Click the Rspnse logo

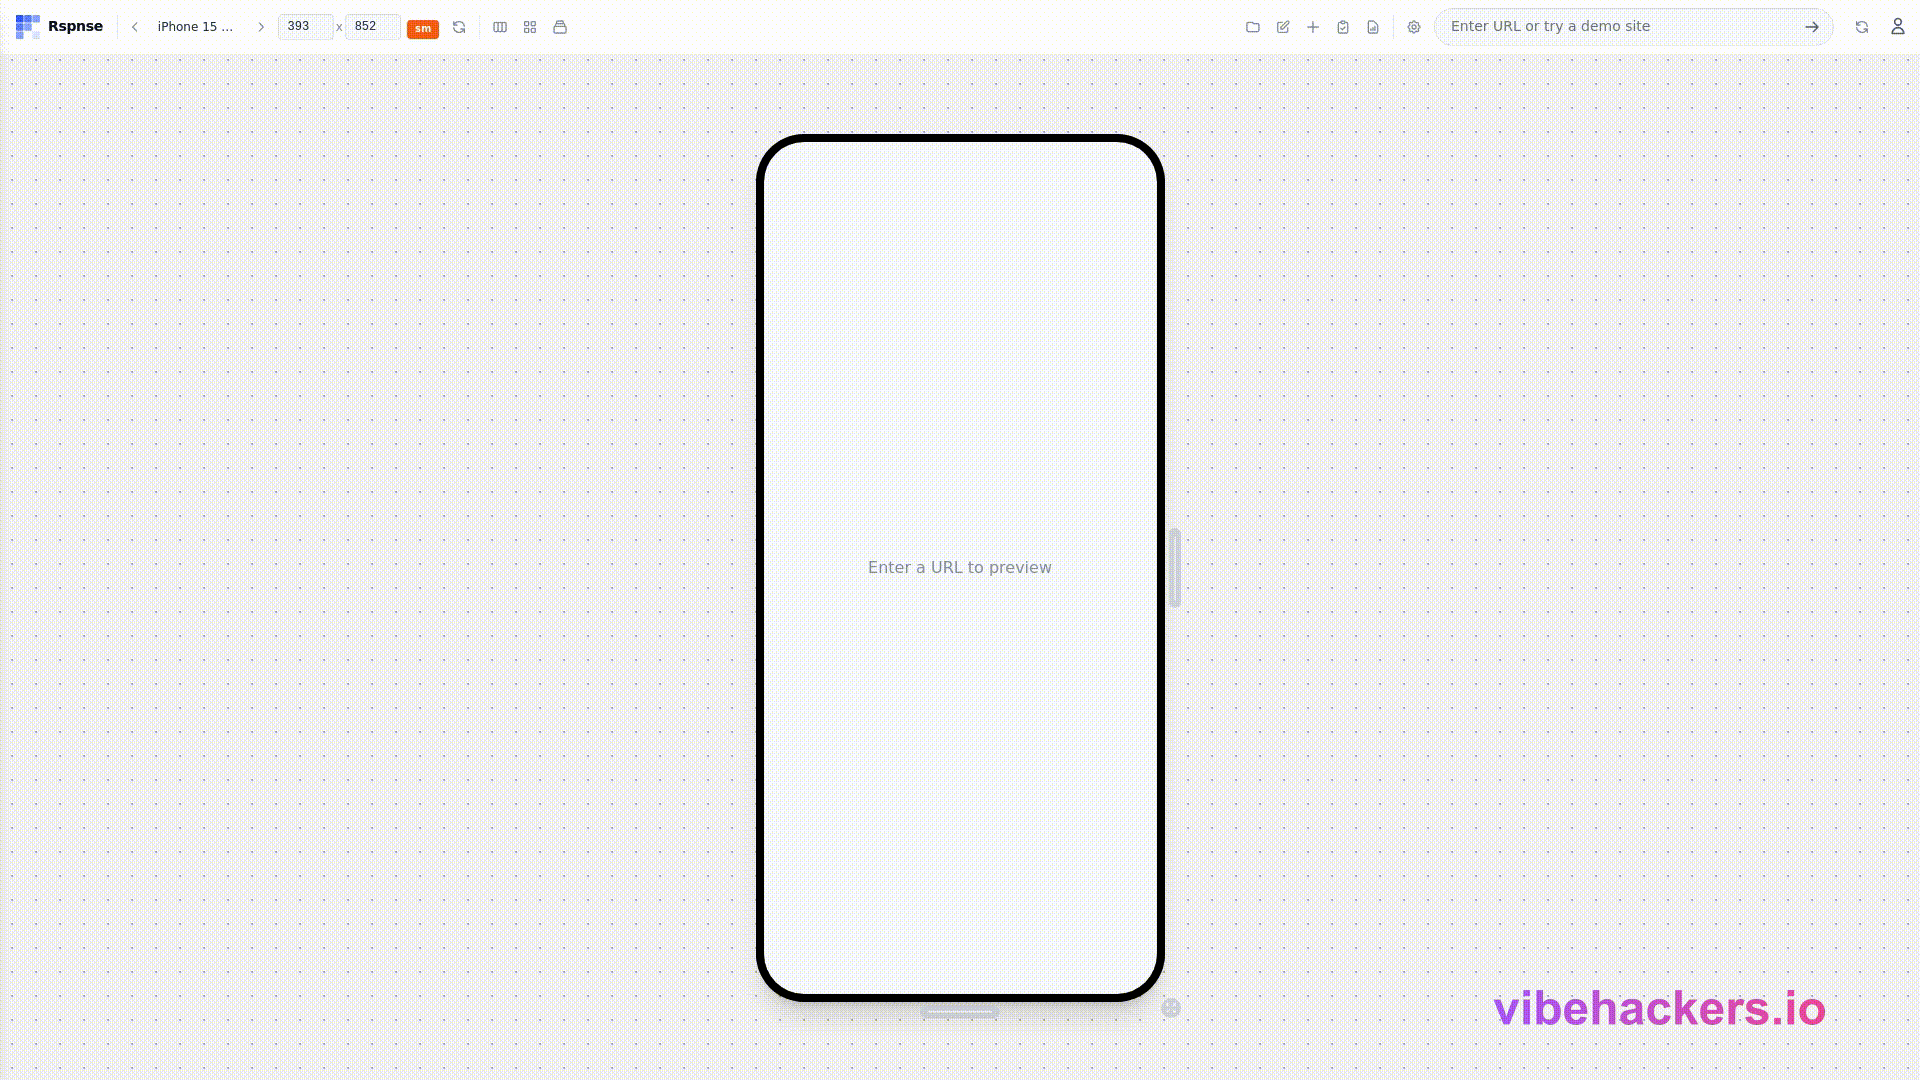click(x=59, y=27)
